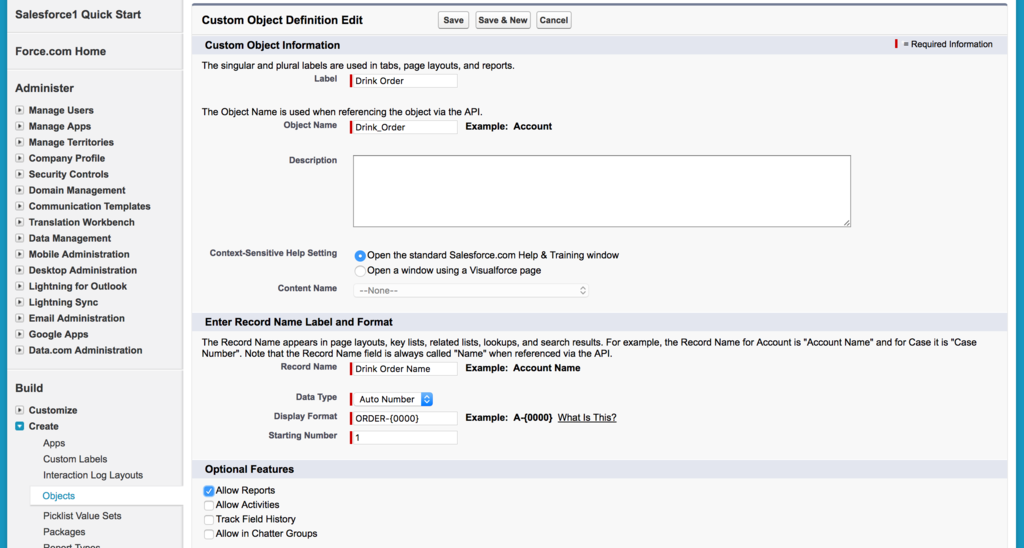Grab the Description box resize handle
Image resolution: width=1024 pixels, height=548 pixels.
pyautogui.click(x=846, y=223)
